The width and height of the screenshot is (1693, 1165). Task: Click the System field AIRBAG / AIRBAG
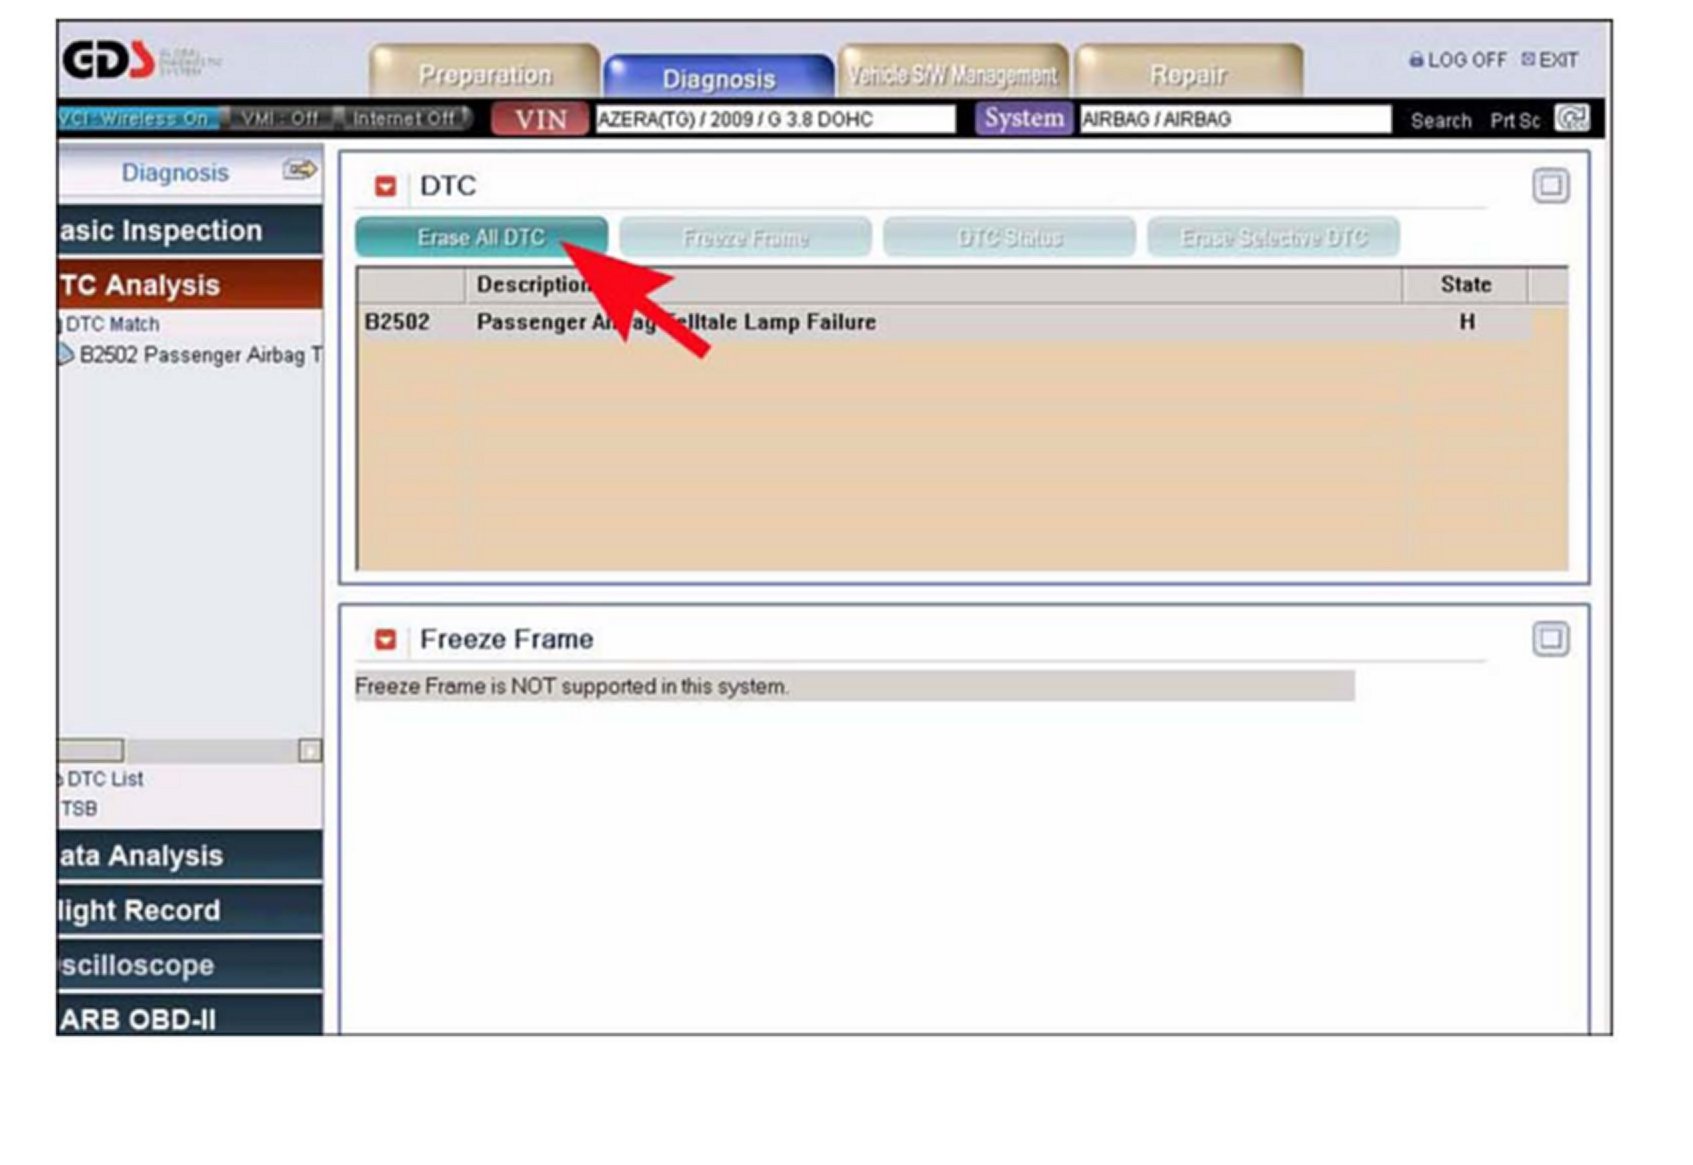click(1234, 120)
